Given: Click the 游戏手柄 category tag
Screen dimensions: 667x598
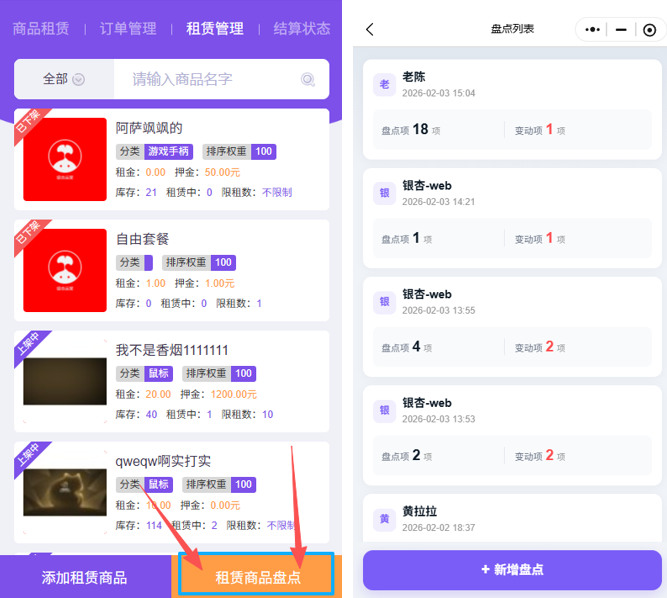Looking at the screenshot, I should pyautogui.click(x=168, y=151).
